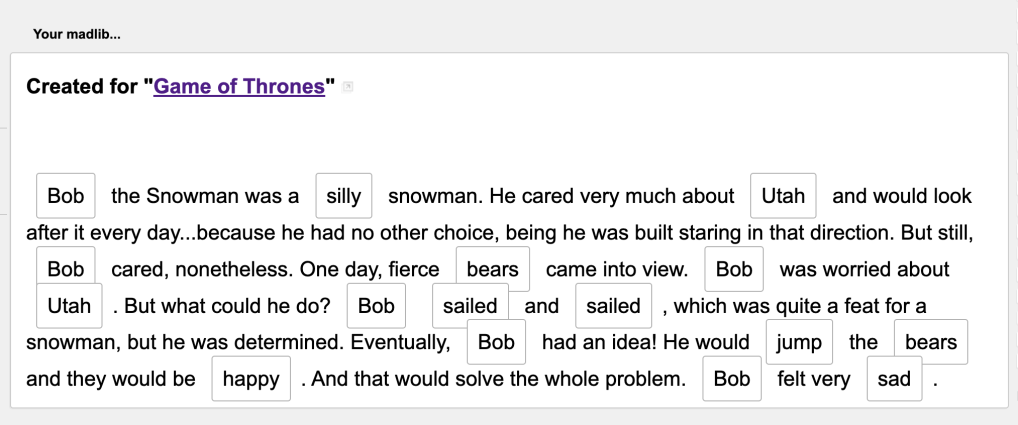This screenshot has width=1018, height=425.
Task: Open the Game of Thrones link
Action: point(239,86)
